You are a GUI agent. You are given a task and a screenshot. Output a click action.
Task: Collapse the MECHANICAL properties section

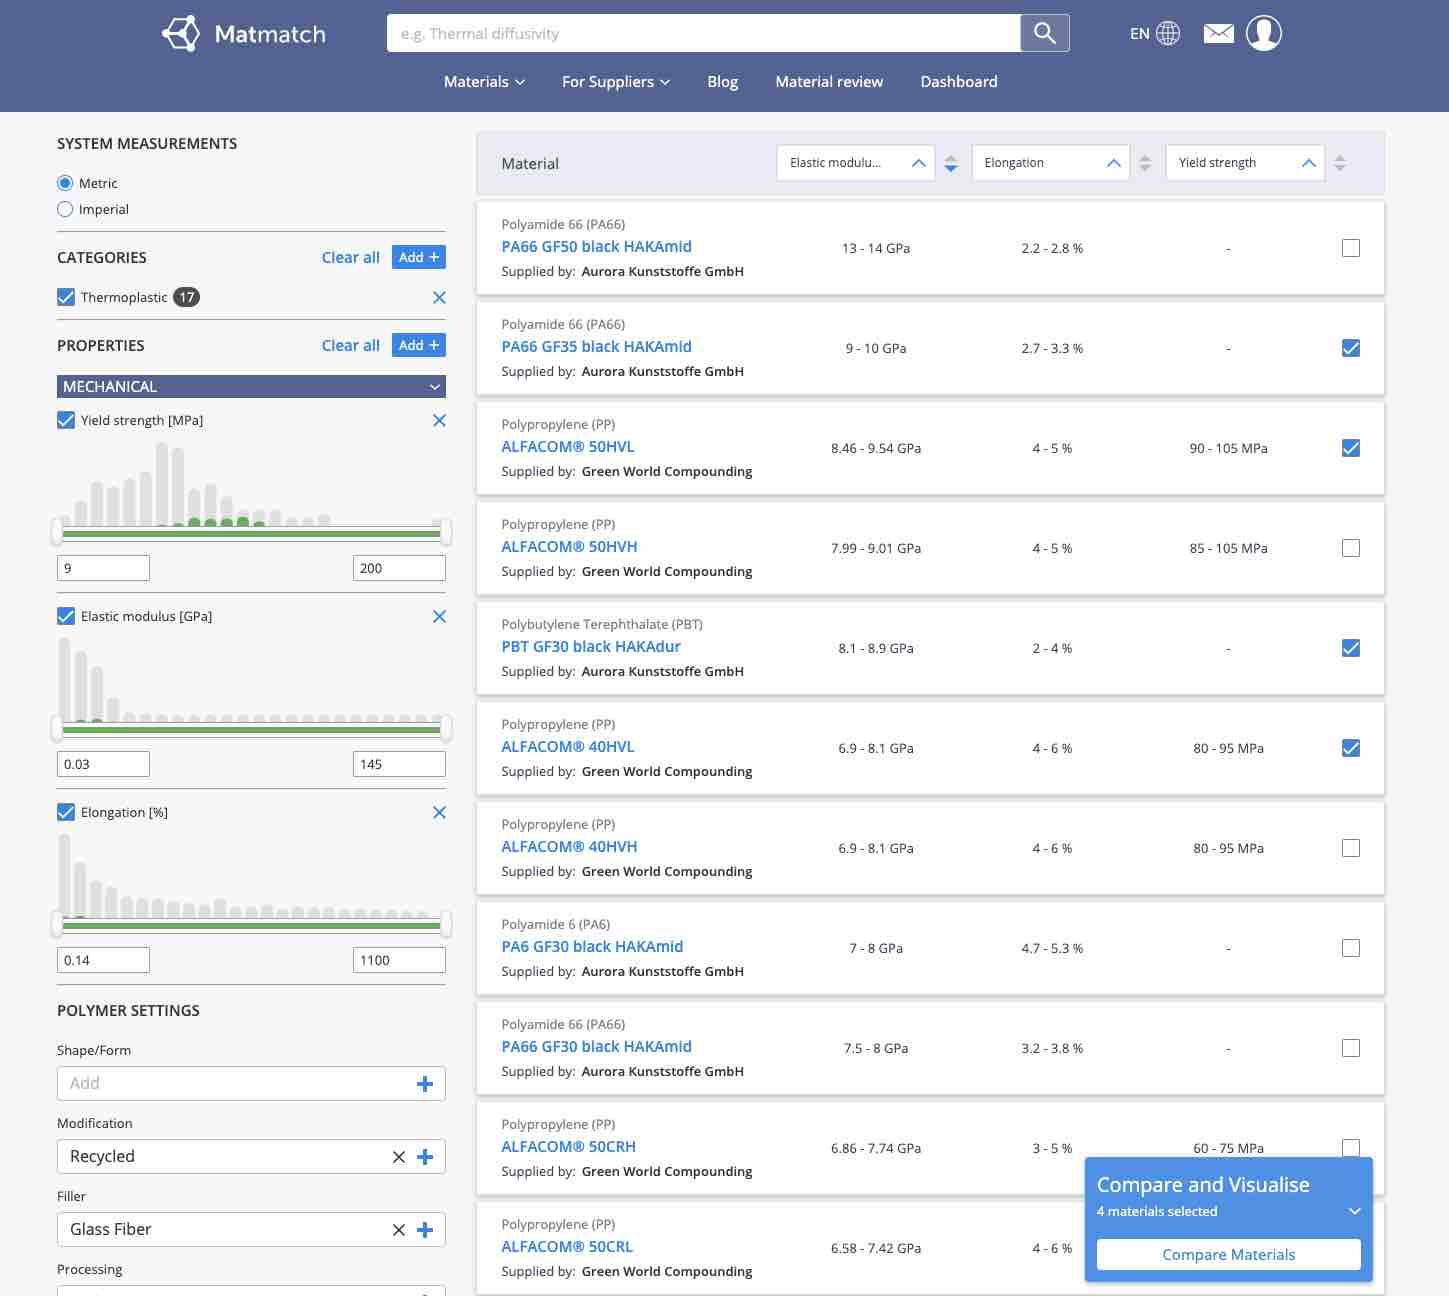[434, 386]
